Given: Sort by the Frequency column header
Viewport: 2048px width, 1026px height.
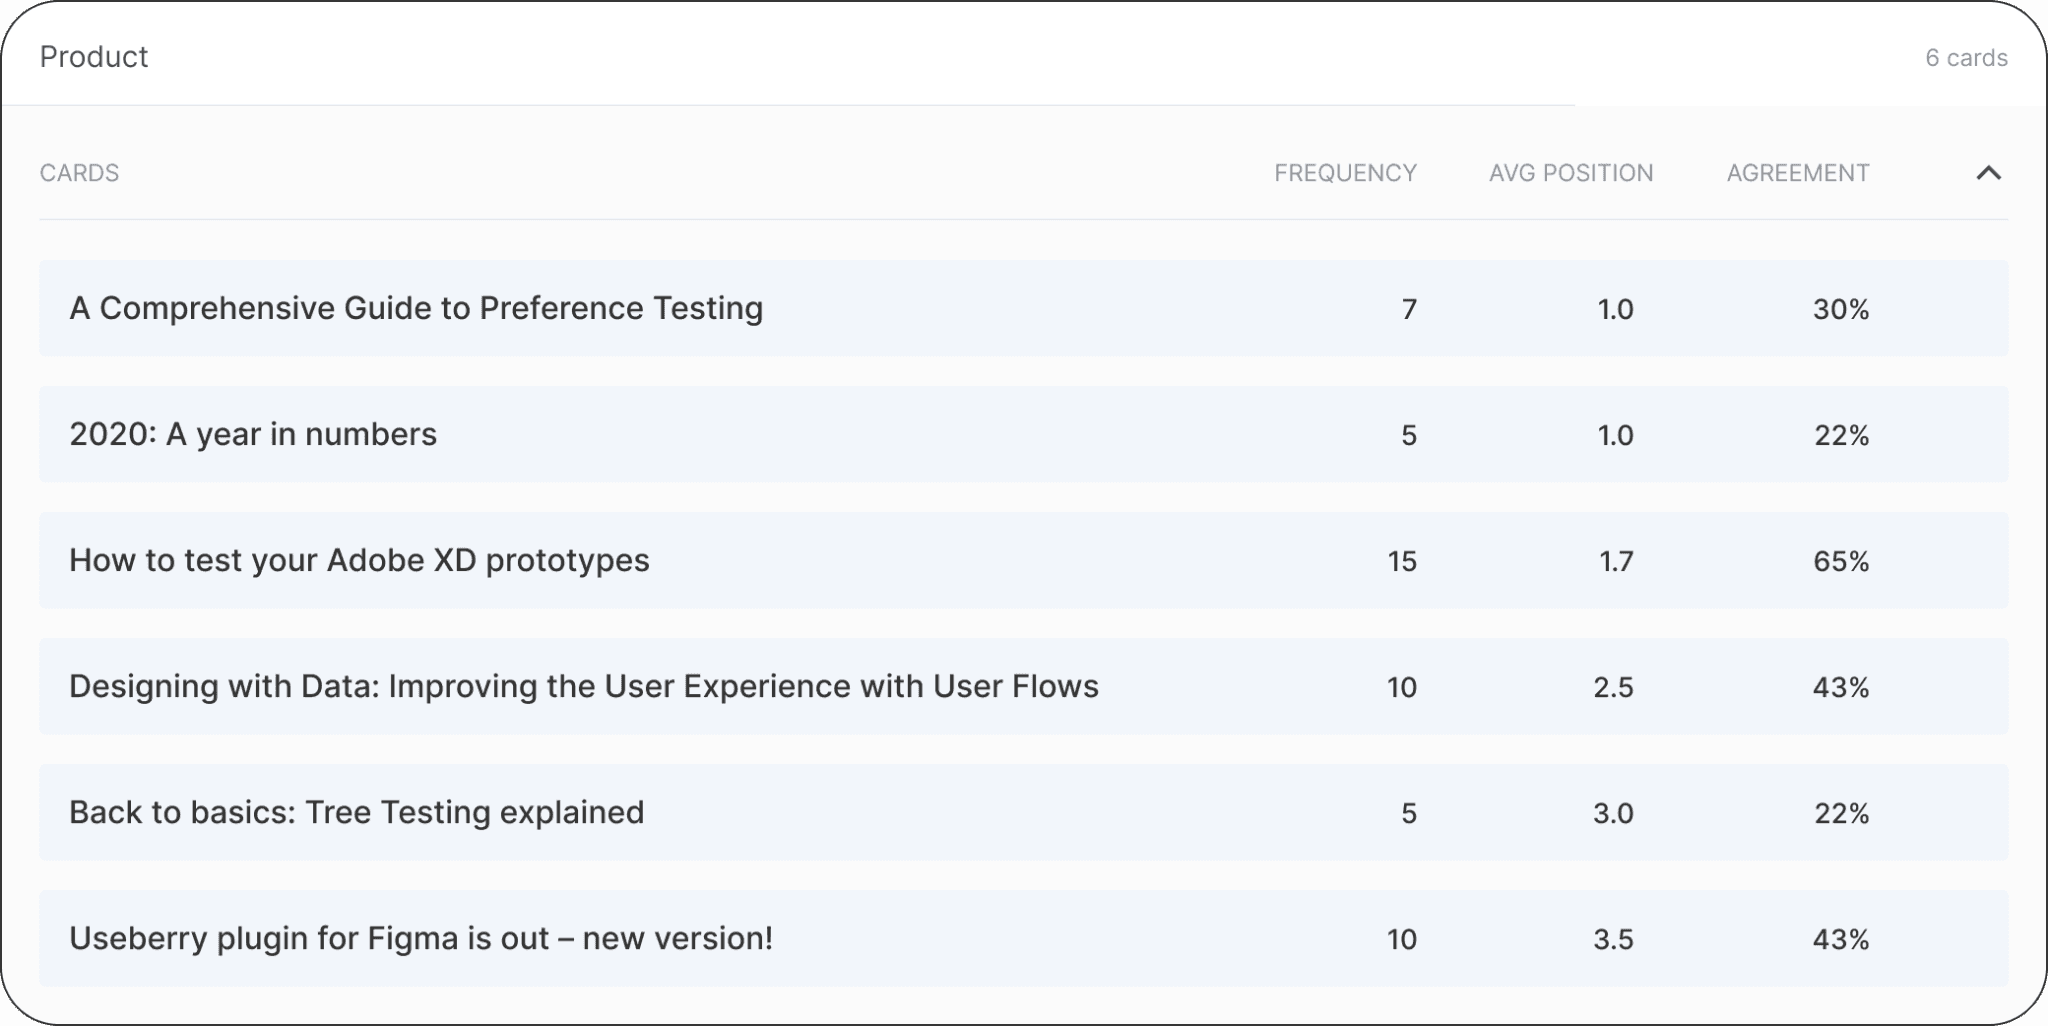Looking at the screenshot, I should coord(1345,173).
